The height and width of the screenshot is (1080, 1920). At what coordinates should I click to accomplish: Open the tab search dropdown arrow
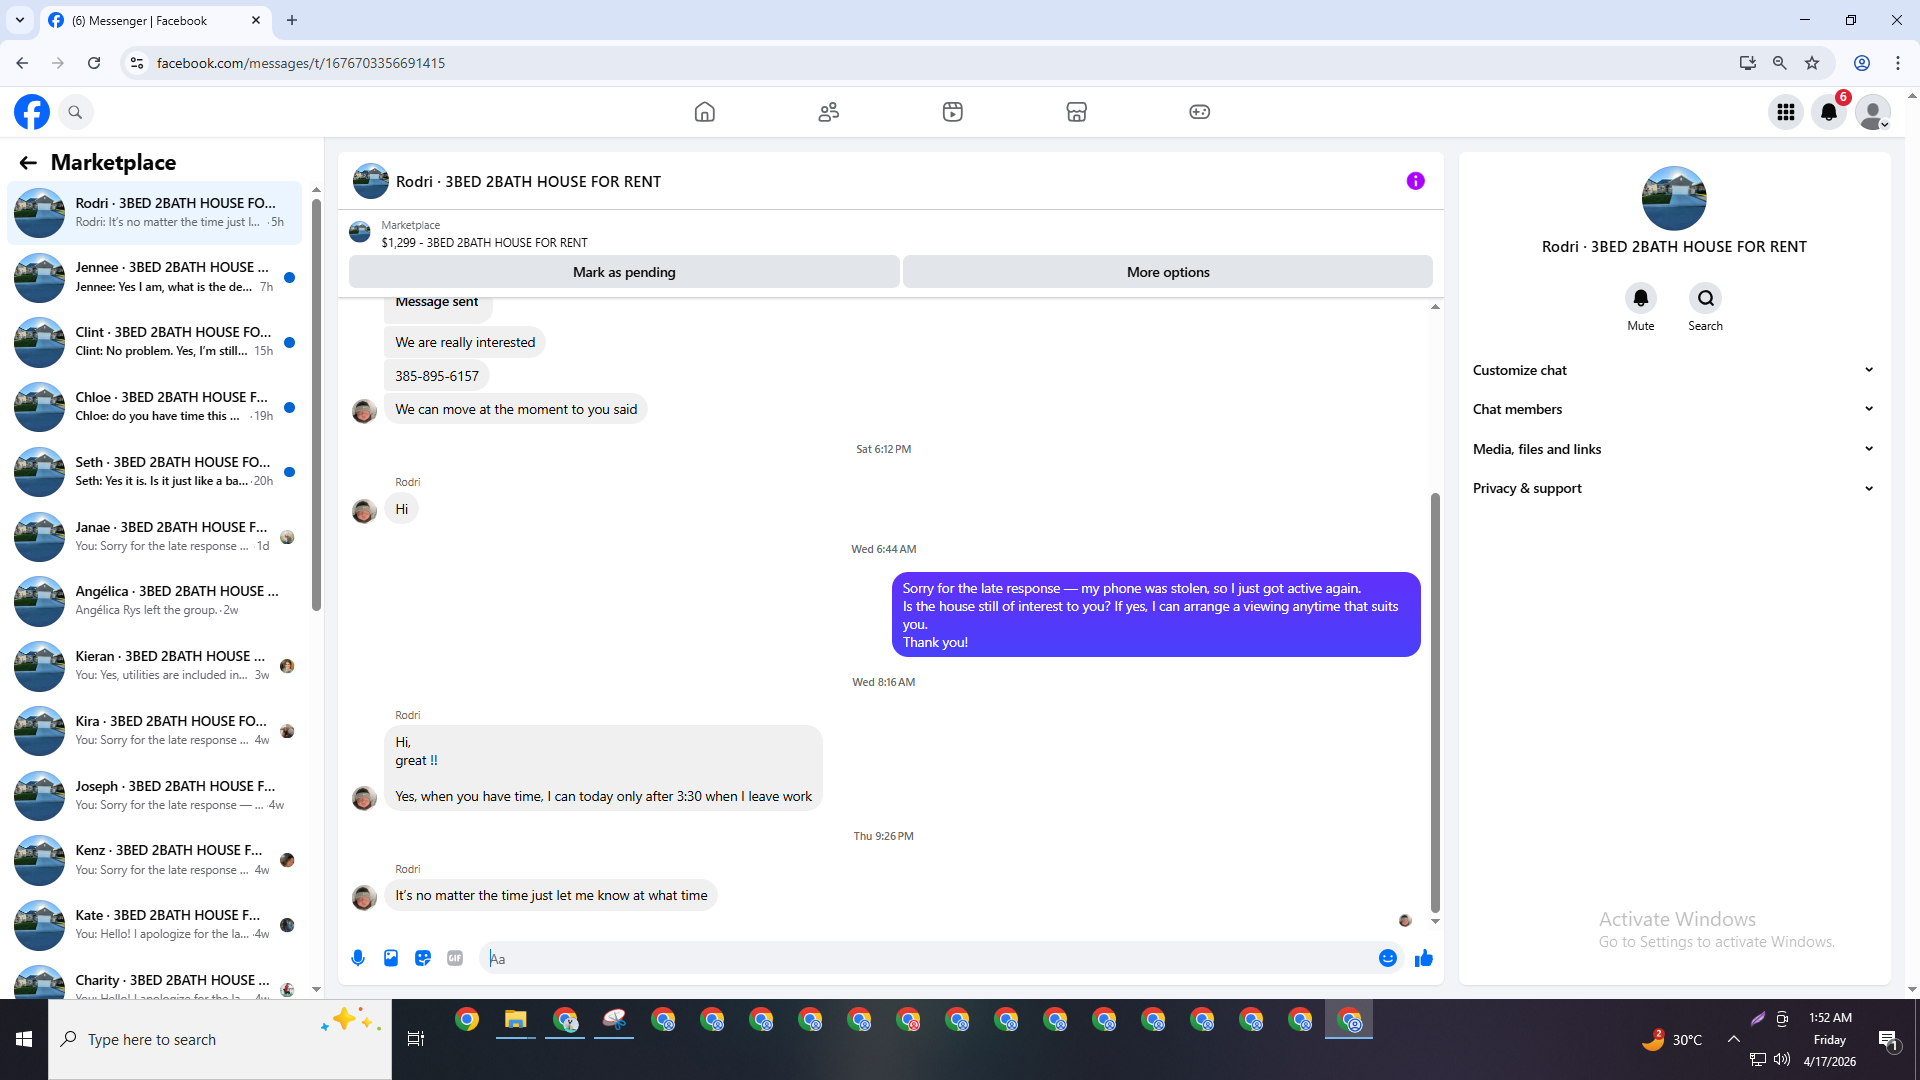click(20, 20)
